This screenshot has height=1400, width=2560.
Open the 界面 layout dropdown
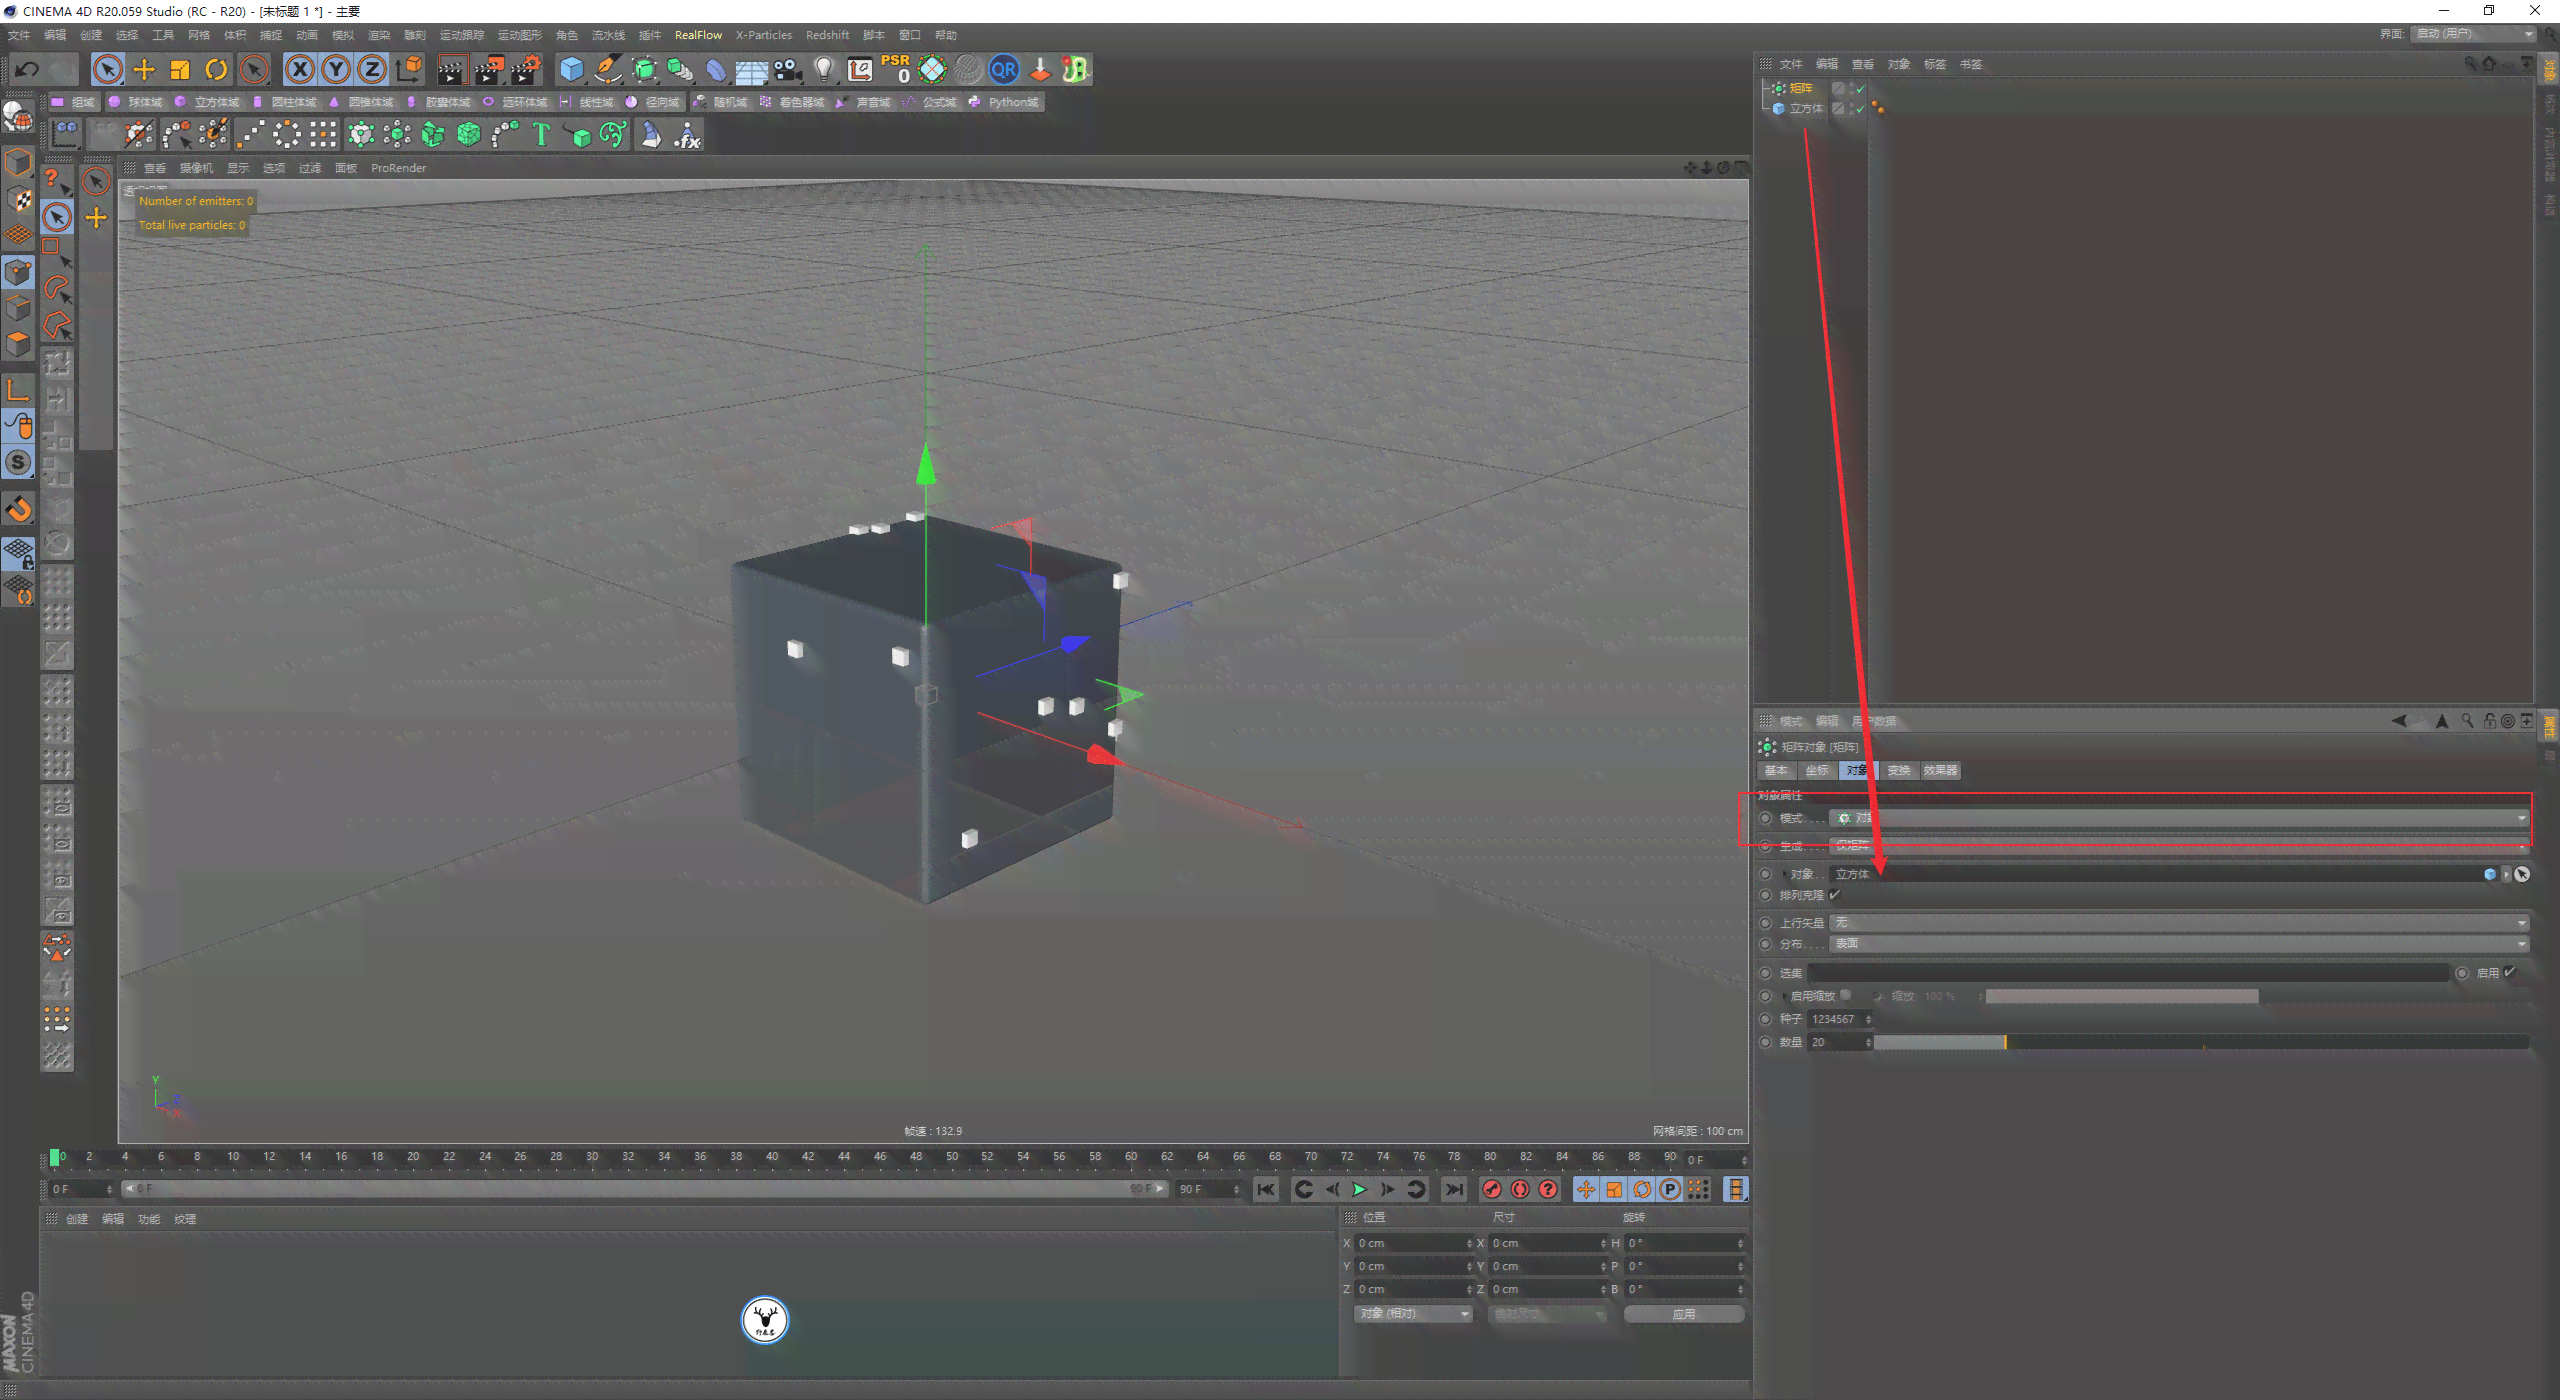2474,34
